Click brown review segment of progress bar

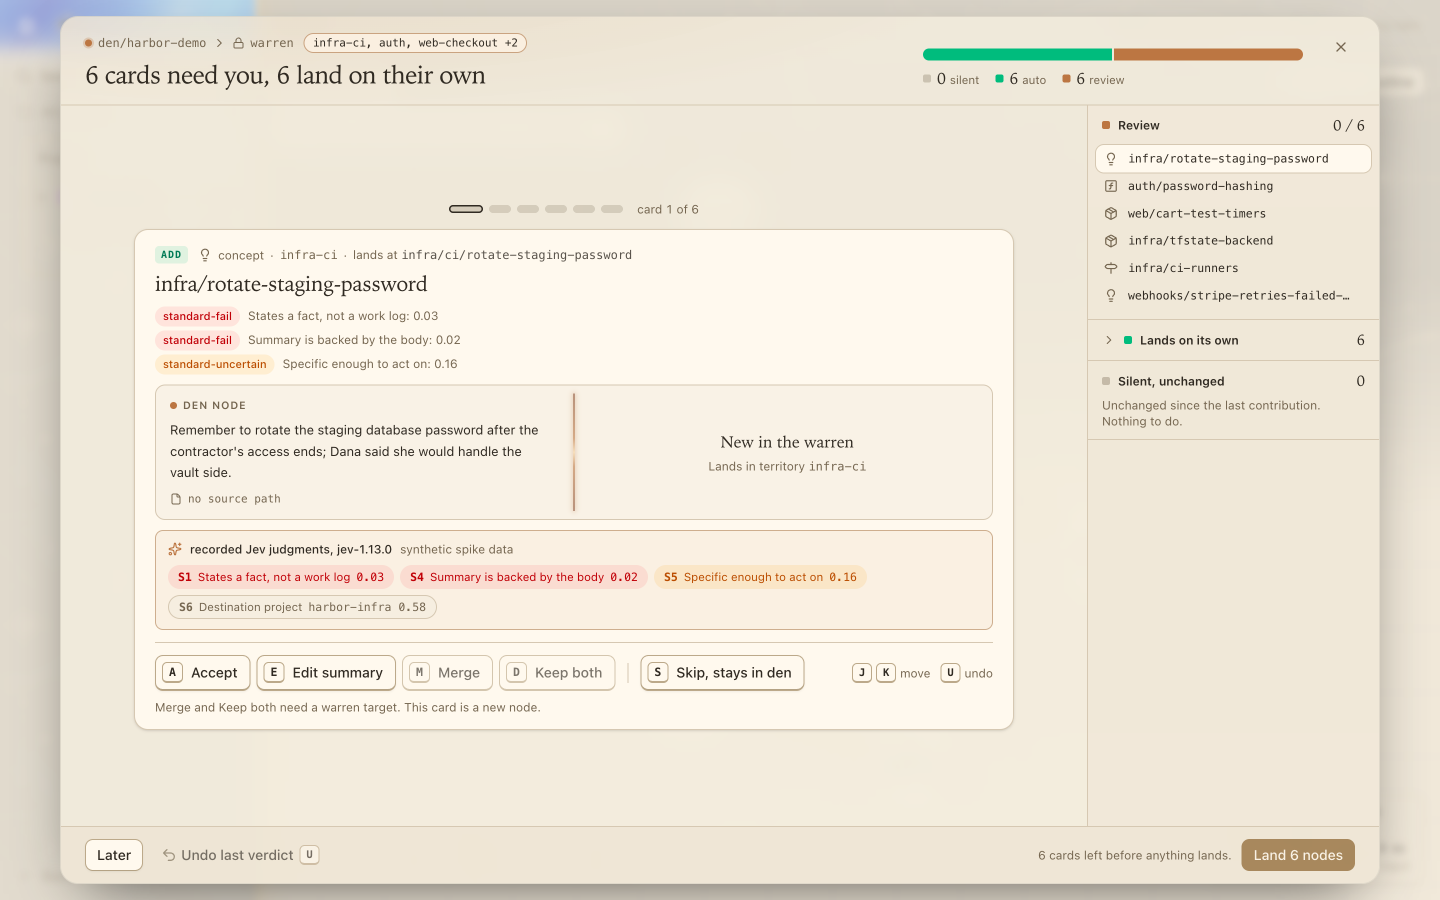1208,54
